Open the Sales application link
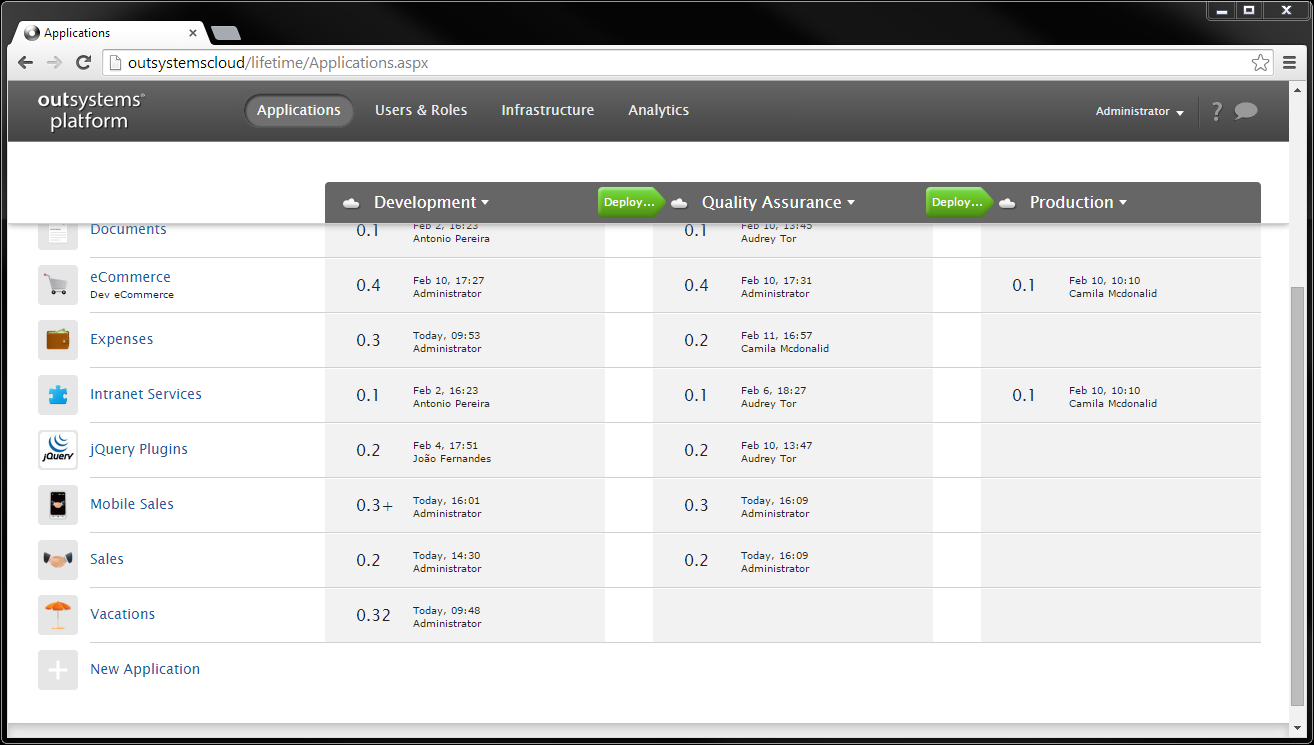The image size is (1314, 745). (107, 559)
